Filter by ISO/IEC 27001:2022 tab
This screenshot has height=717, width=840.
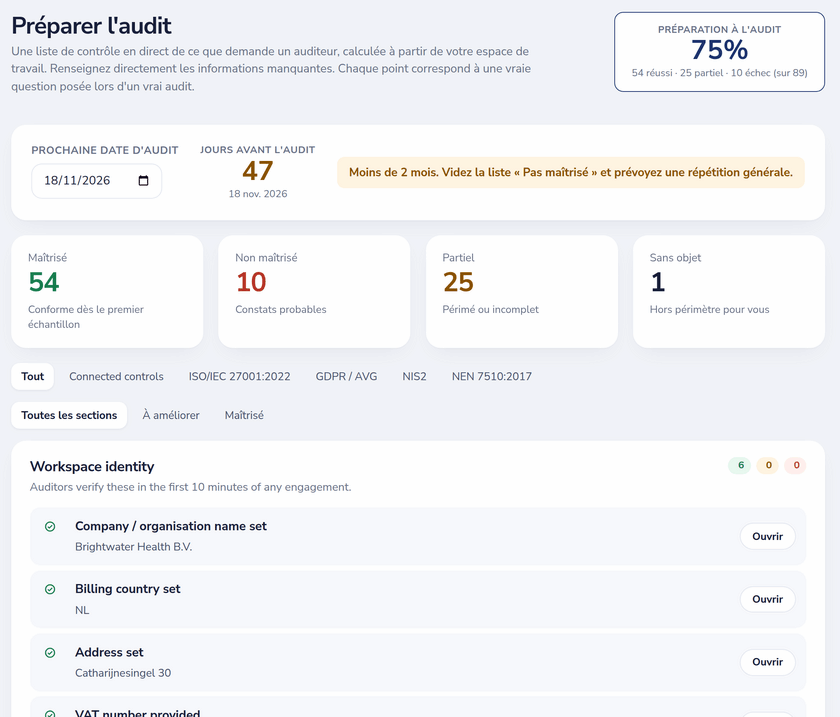[x=239, y=376]
